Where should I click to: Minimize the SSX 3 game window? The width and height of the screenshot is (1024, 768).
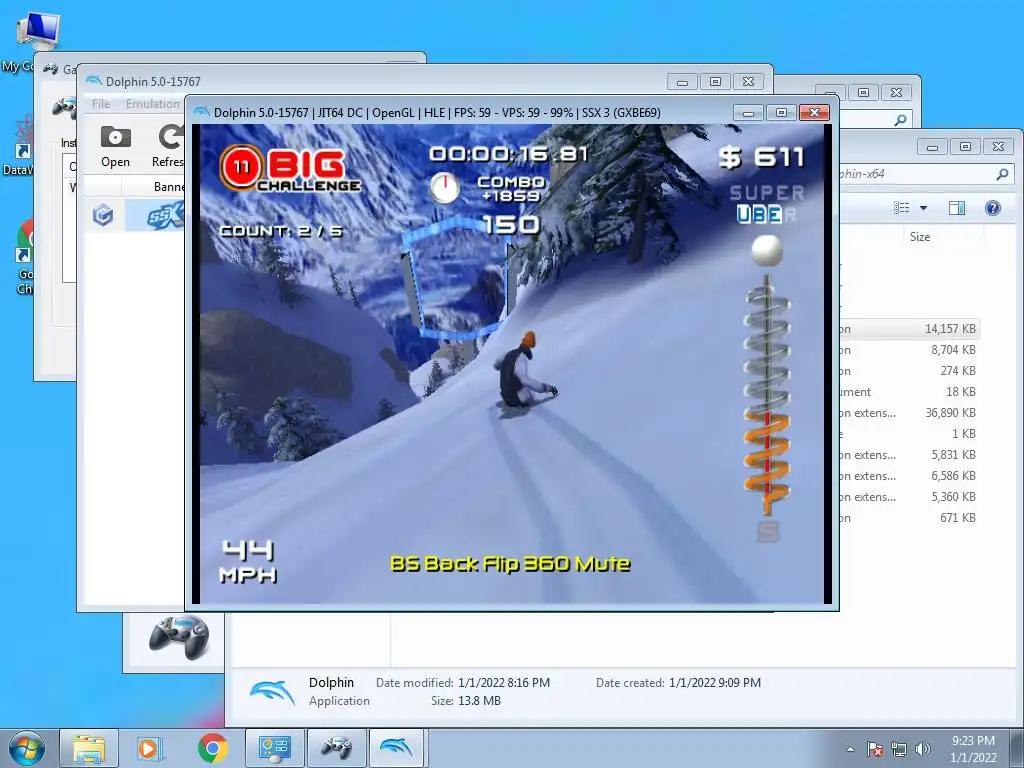pos(748,113)
